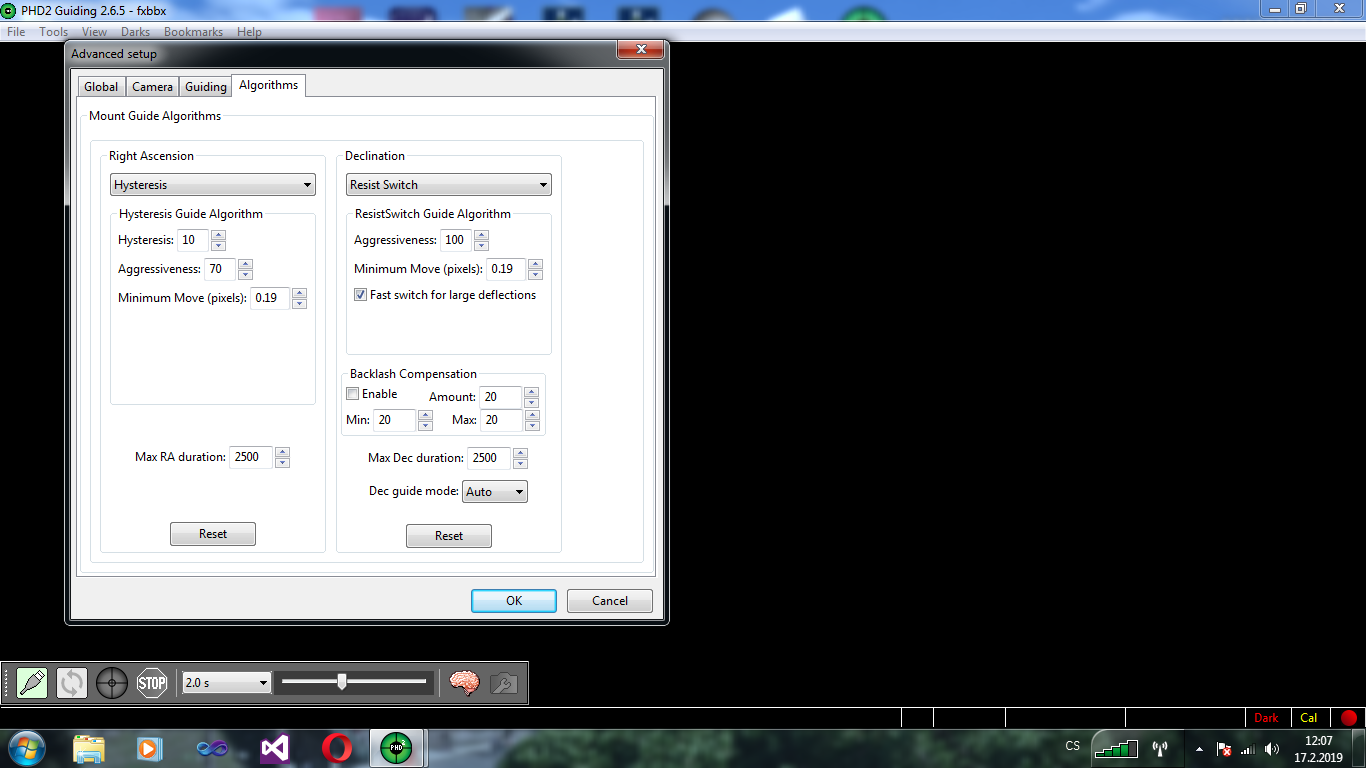The width and height of the screenshot is (1366, 768).
Task: Uncheck Fast switch for large deflections
Action: (x=361, y=295)
